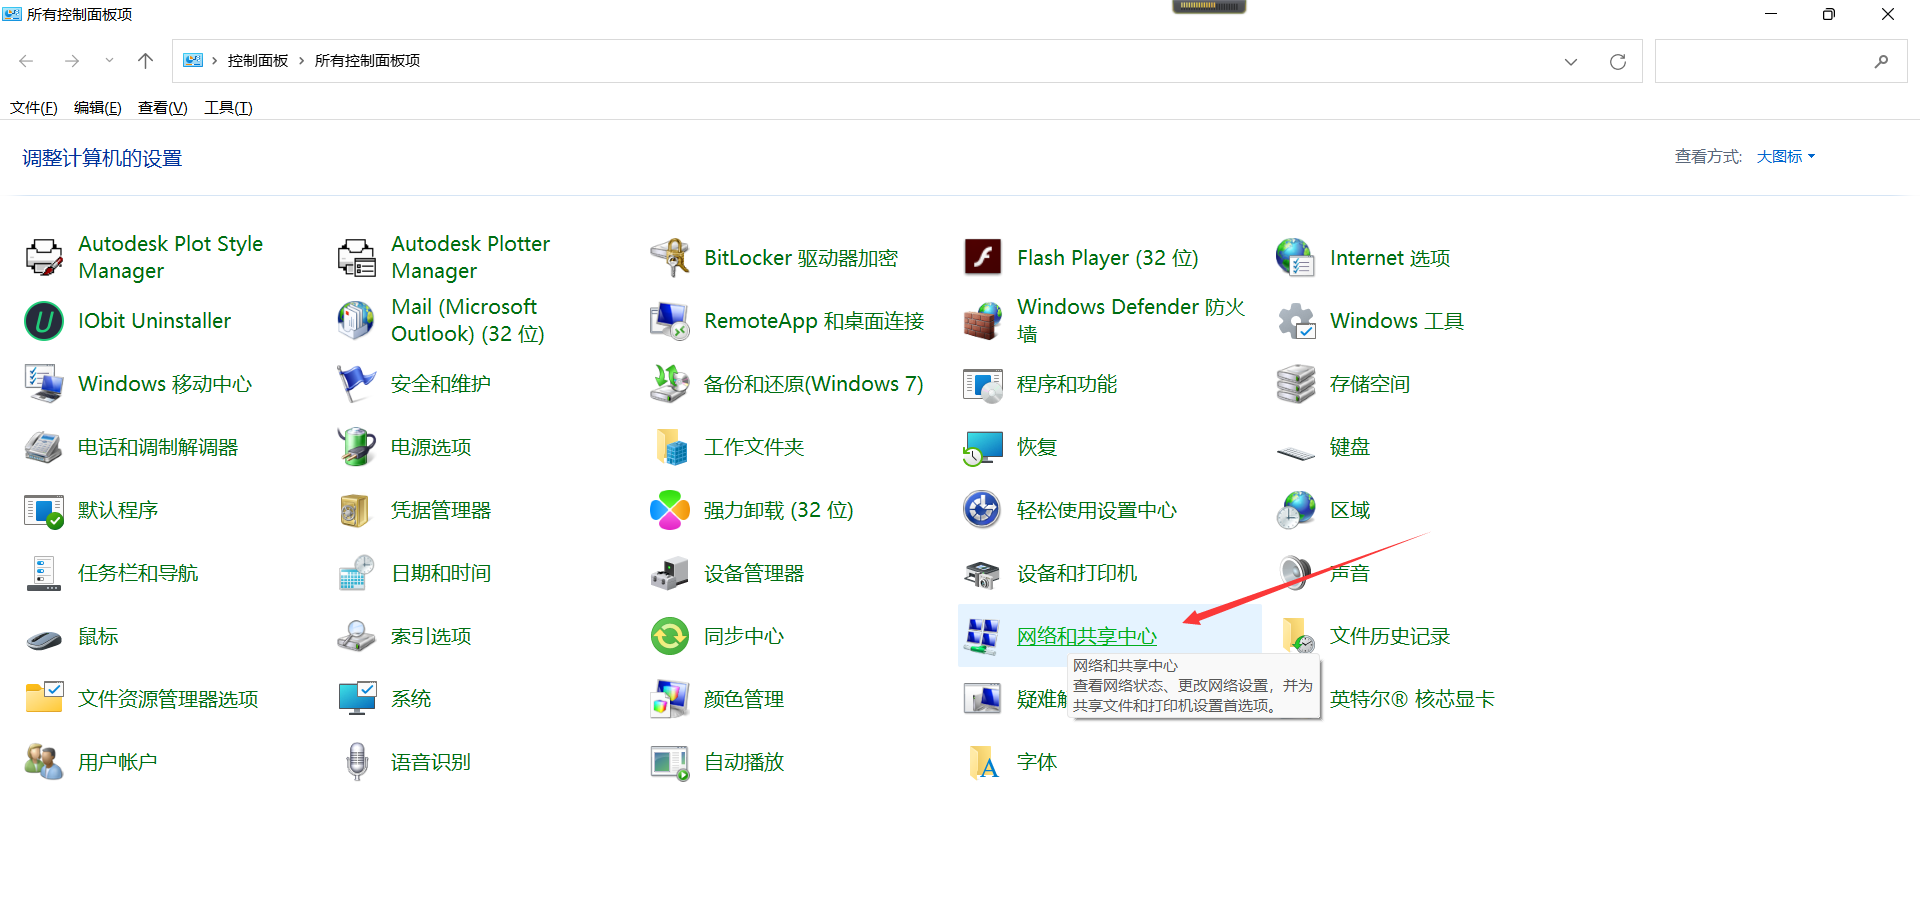Expand chevron before 控制面板 breadcrumb

point(214,61)
